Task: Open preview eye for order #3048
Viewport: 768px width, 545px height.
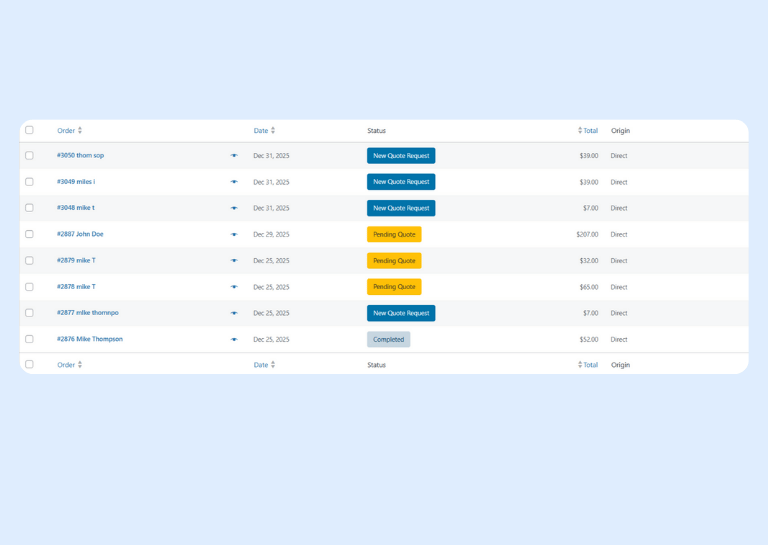Action: (234, 208)
